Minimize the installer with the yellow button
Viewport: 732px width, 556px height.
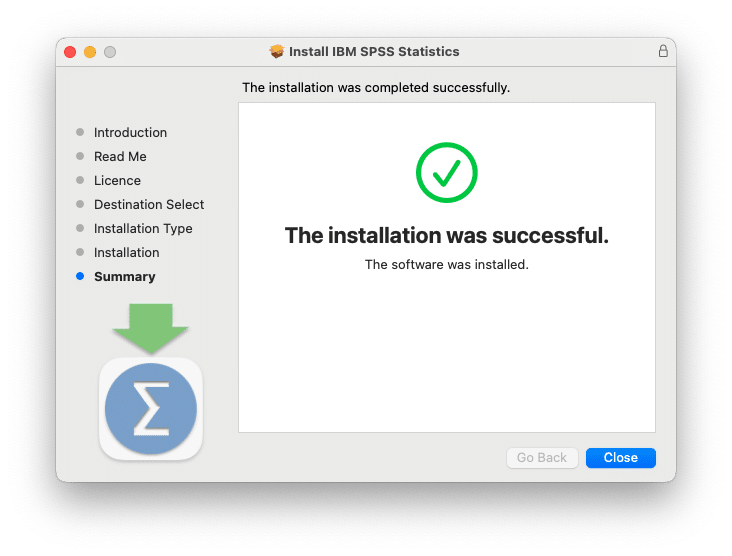pyautogui.click(x=90, y=52)
